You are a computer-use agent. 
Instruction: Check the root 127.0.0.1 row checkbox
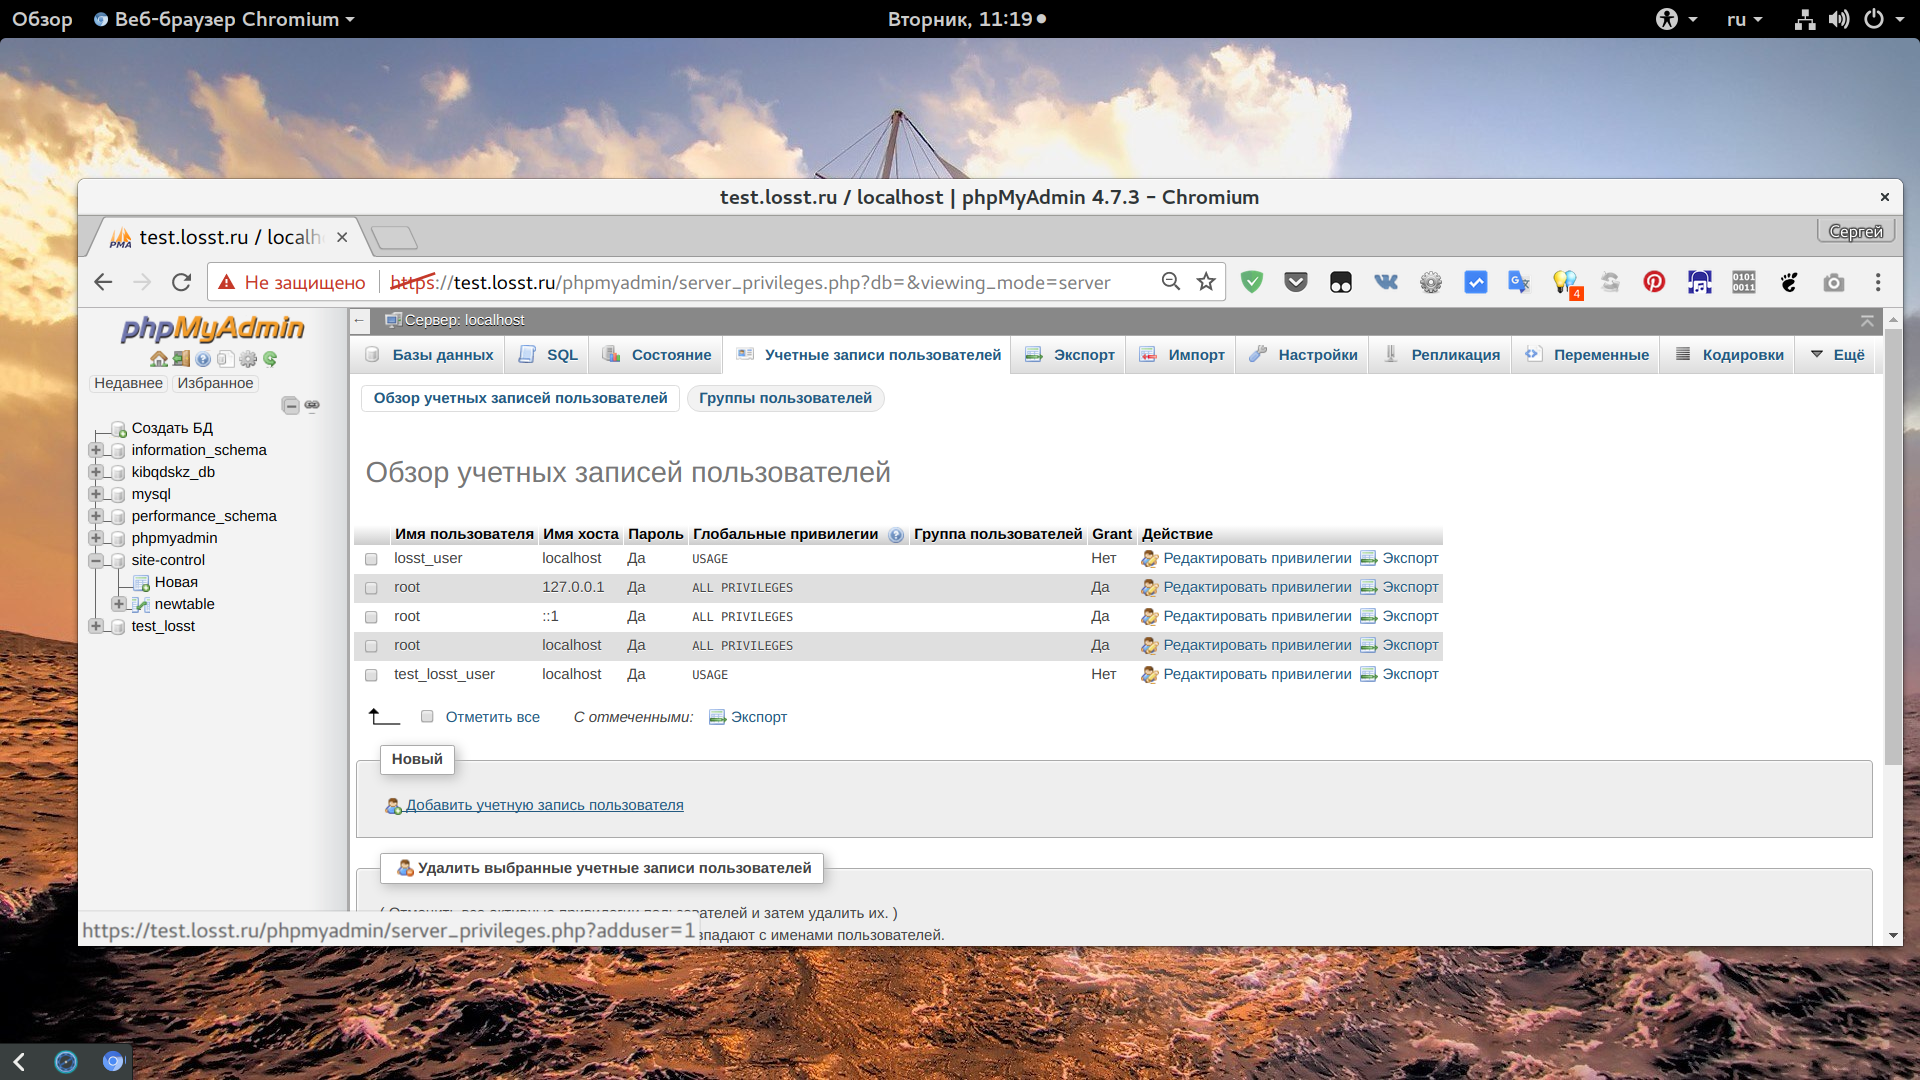[371, 589]
